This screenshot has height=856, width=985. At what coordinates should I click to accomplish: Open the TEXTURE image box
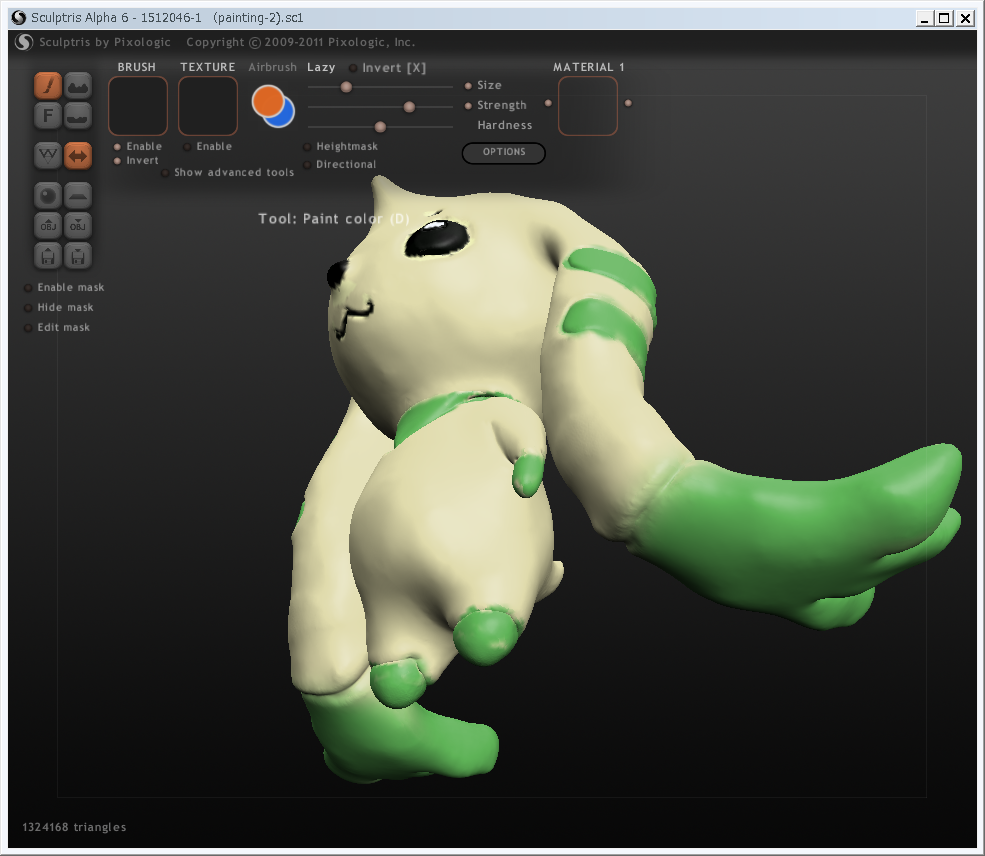208,106
